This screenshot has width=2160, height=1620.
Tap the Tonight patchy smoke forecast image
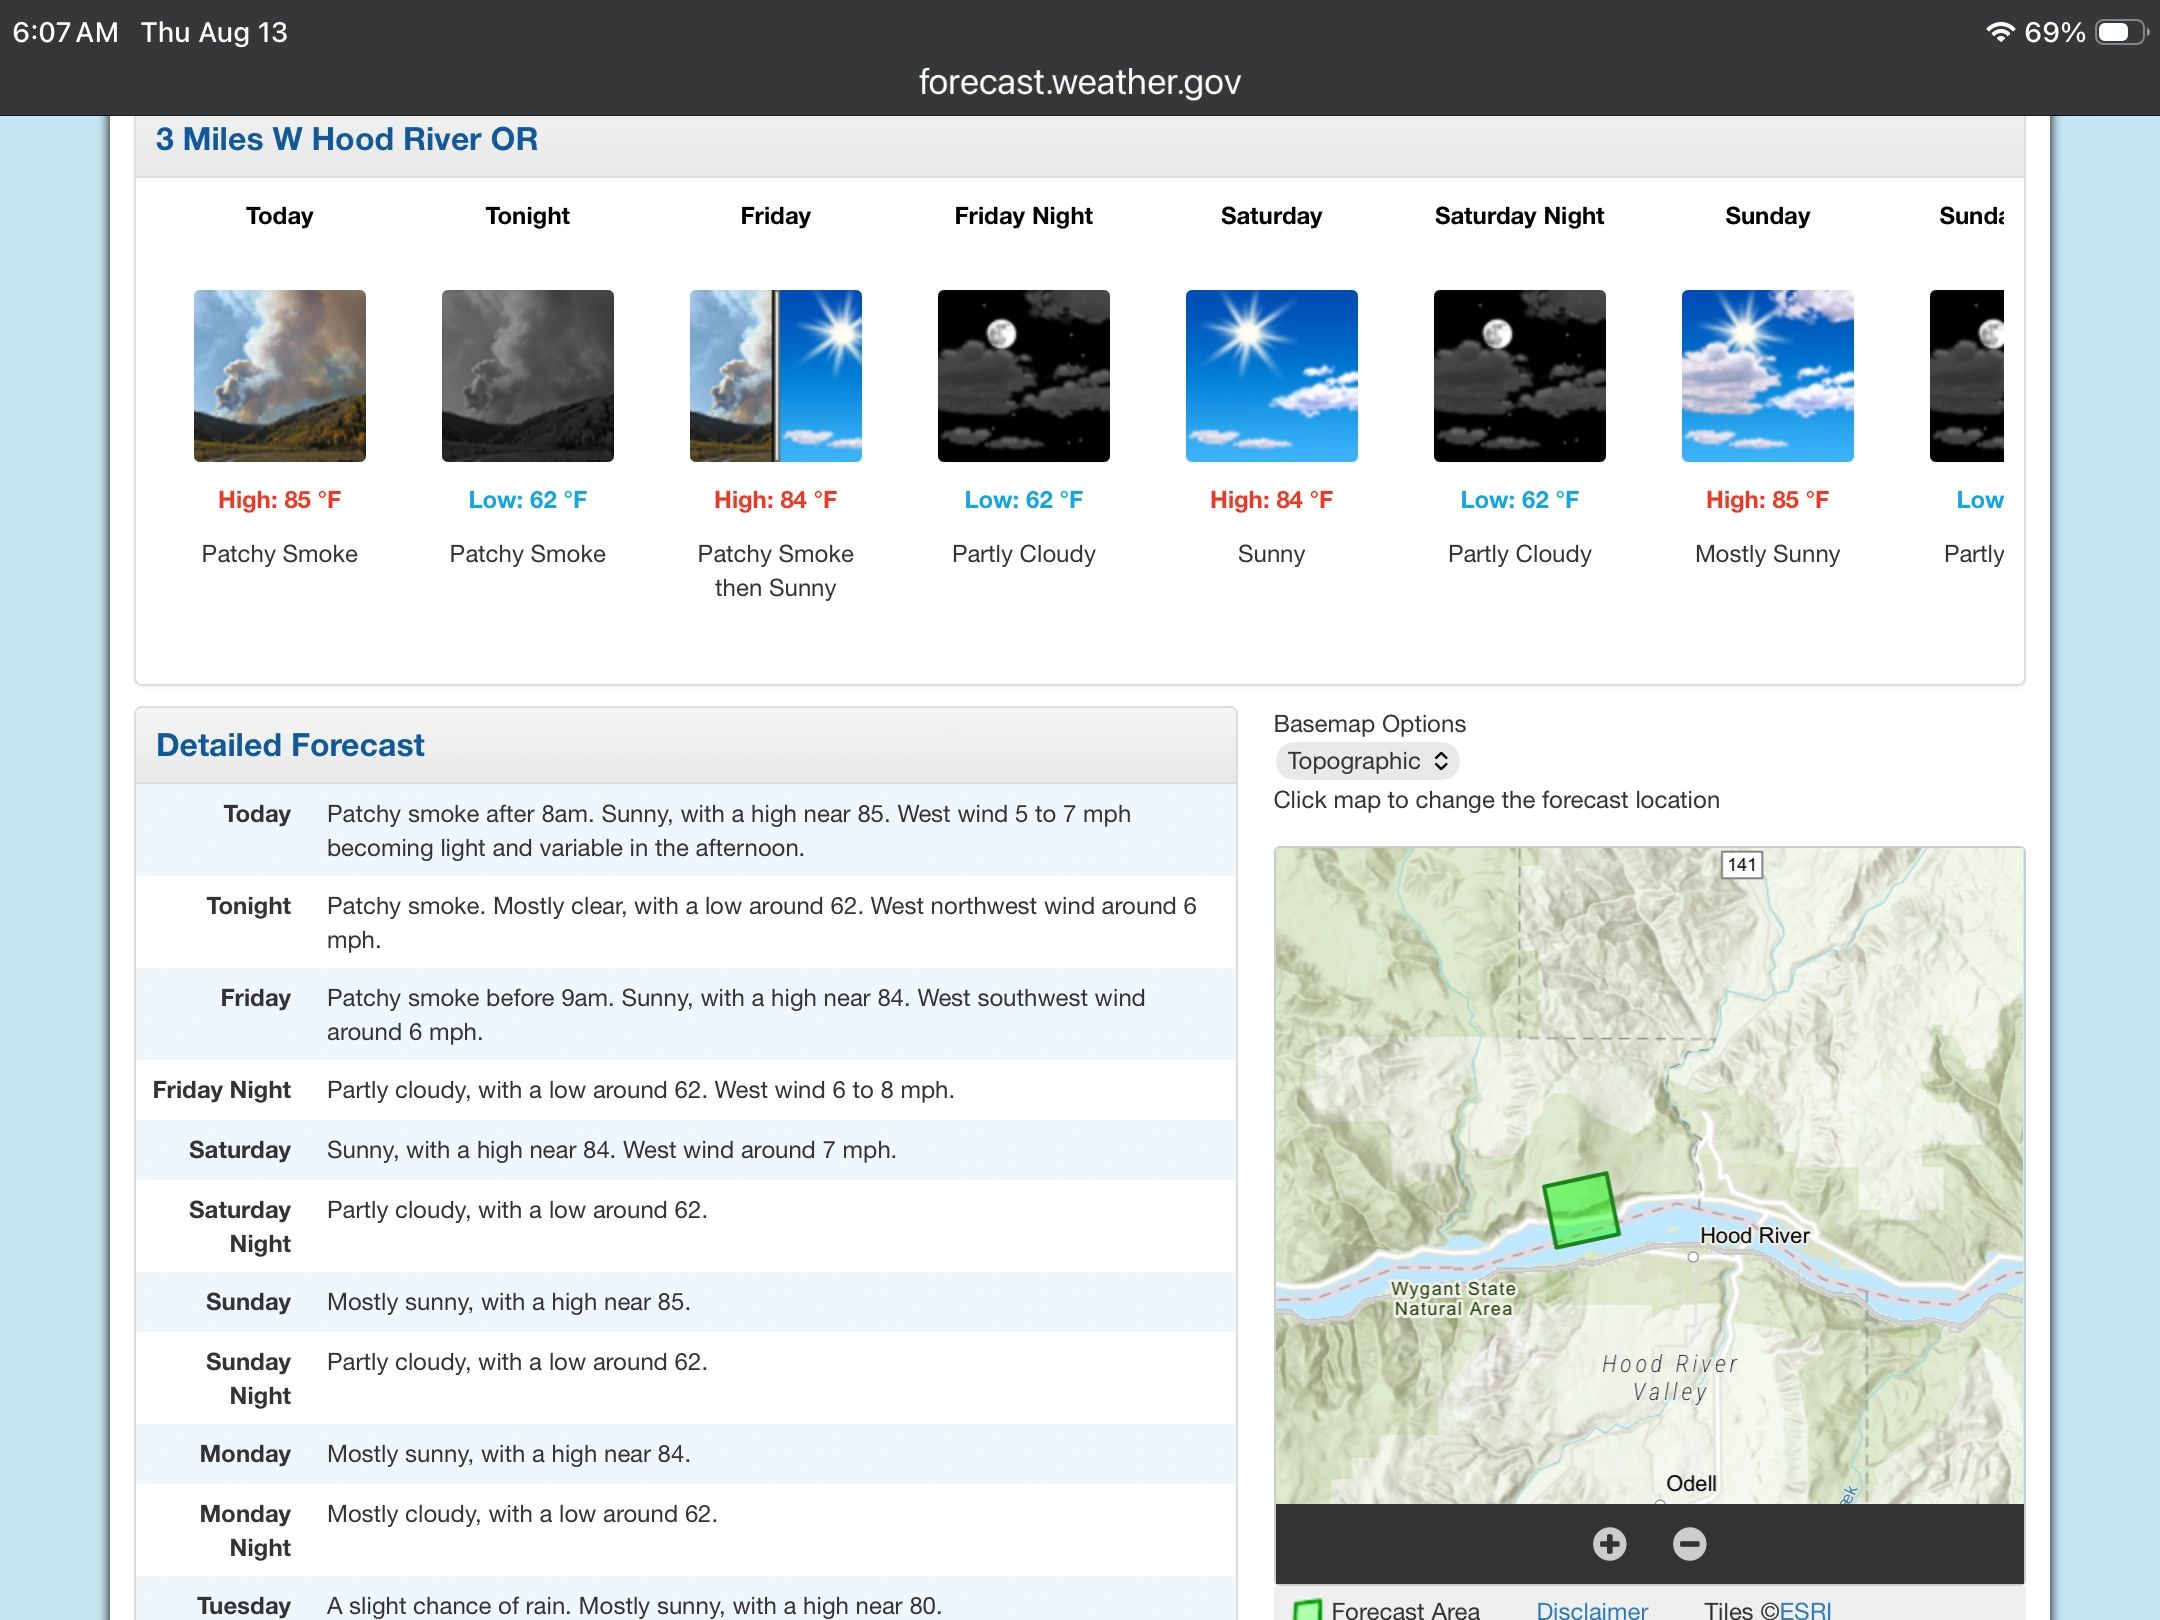pyautogui.click(x=528, y=376)
